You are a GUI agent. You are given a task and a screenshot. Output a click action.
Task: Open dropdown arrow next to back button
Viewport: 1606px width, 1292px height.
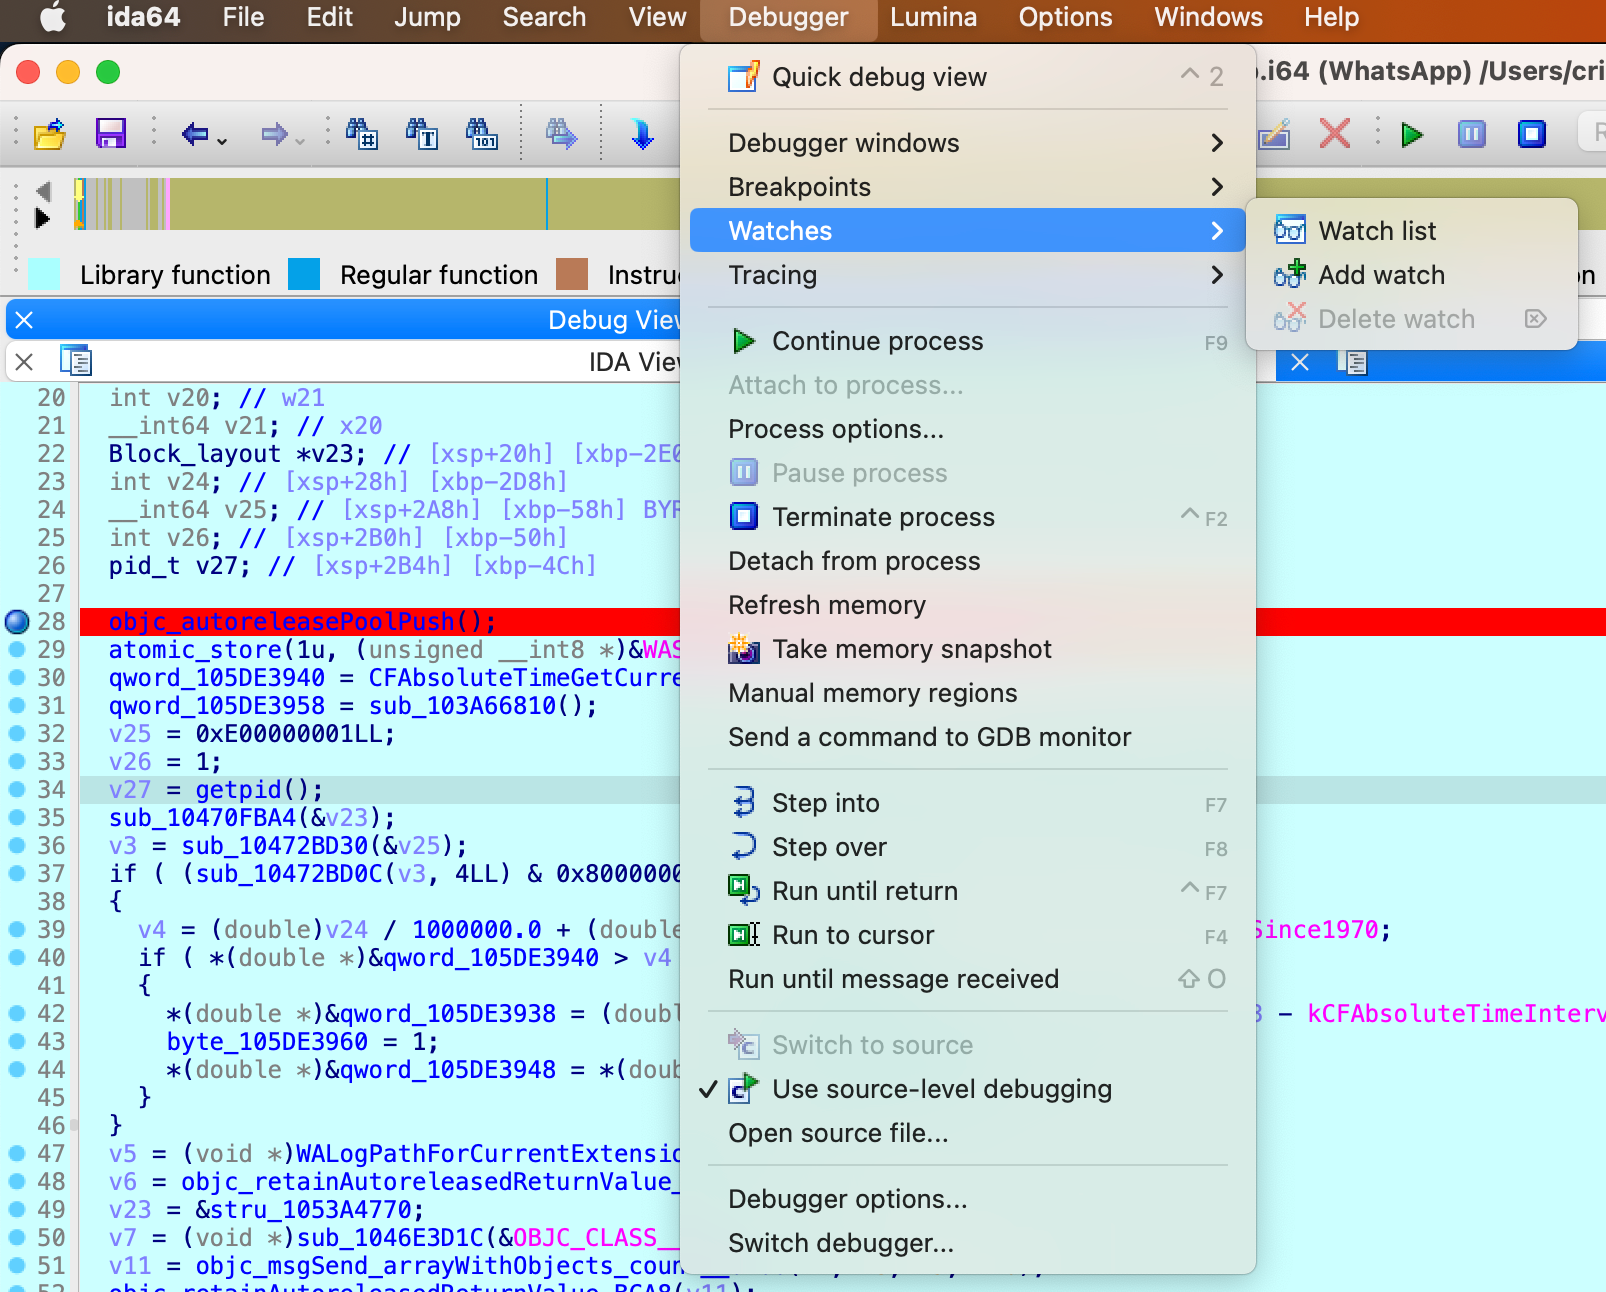222,141
